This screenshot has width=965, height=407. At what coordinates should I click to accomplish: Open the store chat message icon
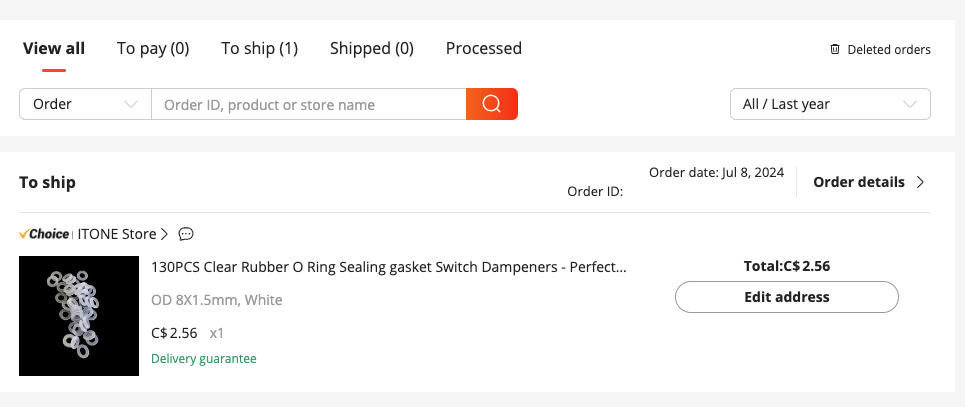click(185, 234)
